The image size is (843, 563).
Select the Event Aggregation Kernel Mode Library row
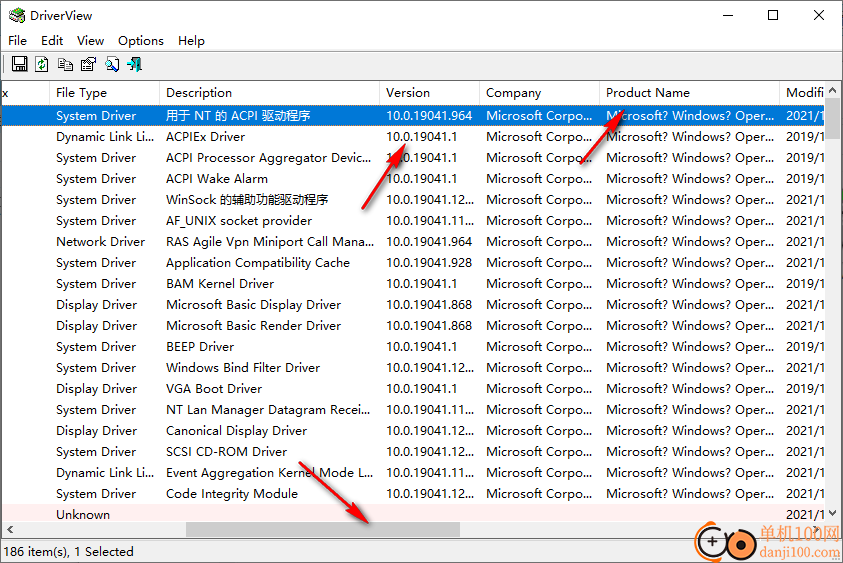pyautogui.click(x=413, y=472)
